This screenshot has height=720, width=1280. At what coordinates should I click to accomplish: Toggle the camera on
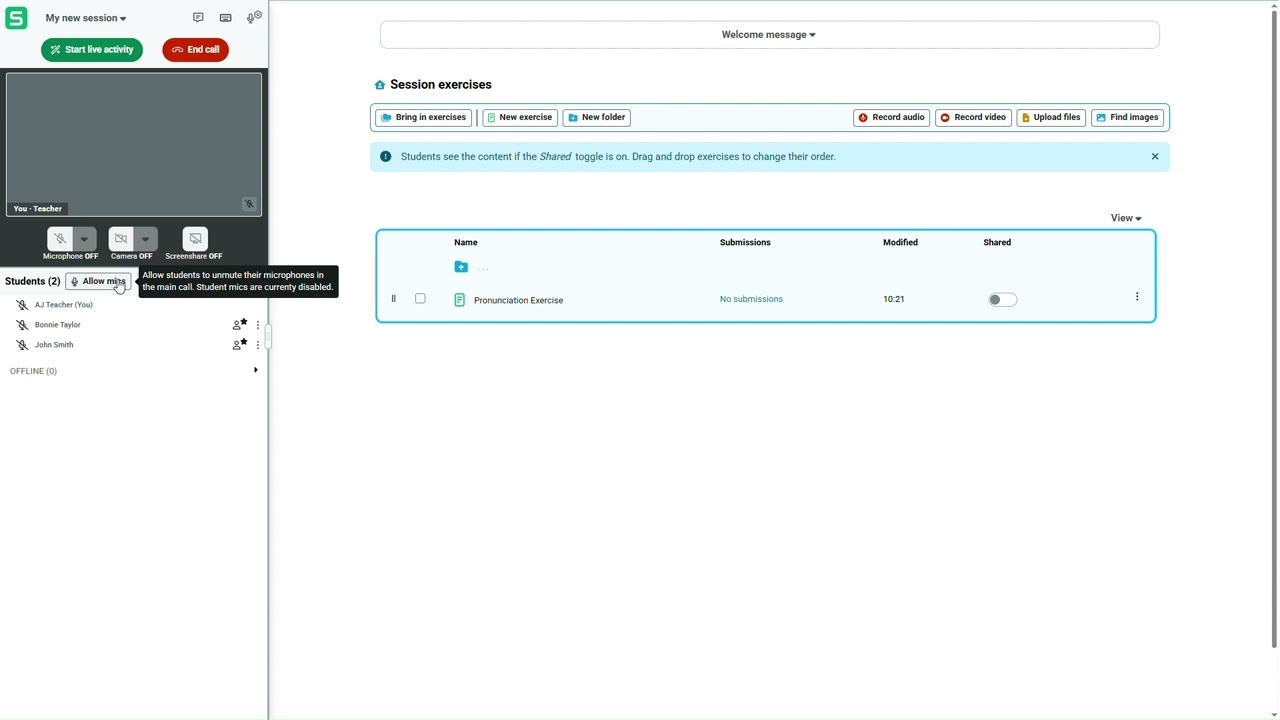(x=121, y=239)
